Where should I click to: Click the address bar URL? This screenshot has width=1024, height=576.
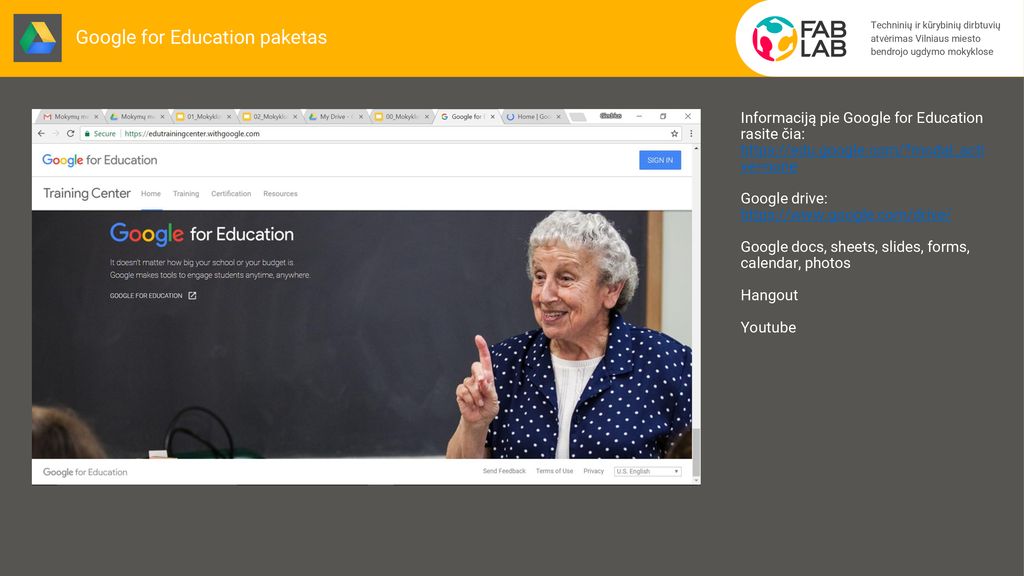[x=192, y=134]
